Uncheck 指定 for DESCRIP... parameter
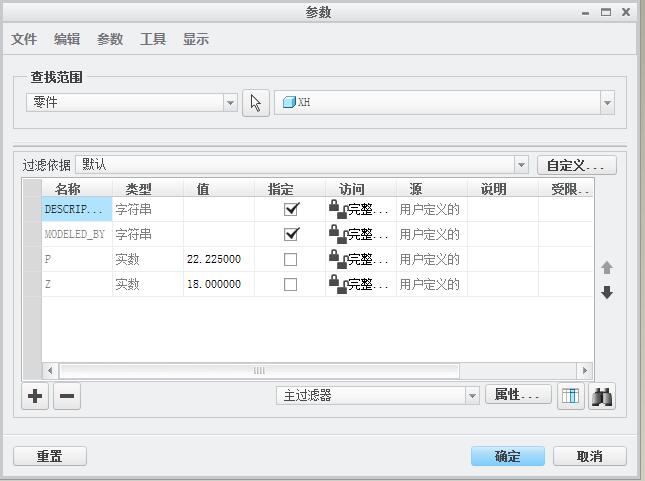 [x=291, y=209]
